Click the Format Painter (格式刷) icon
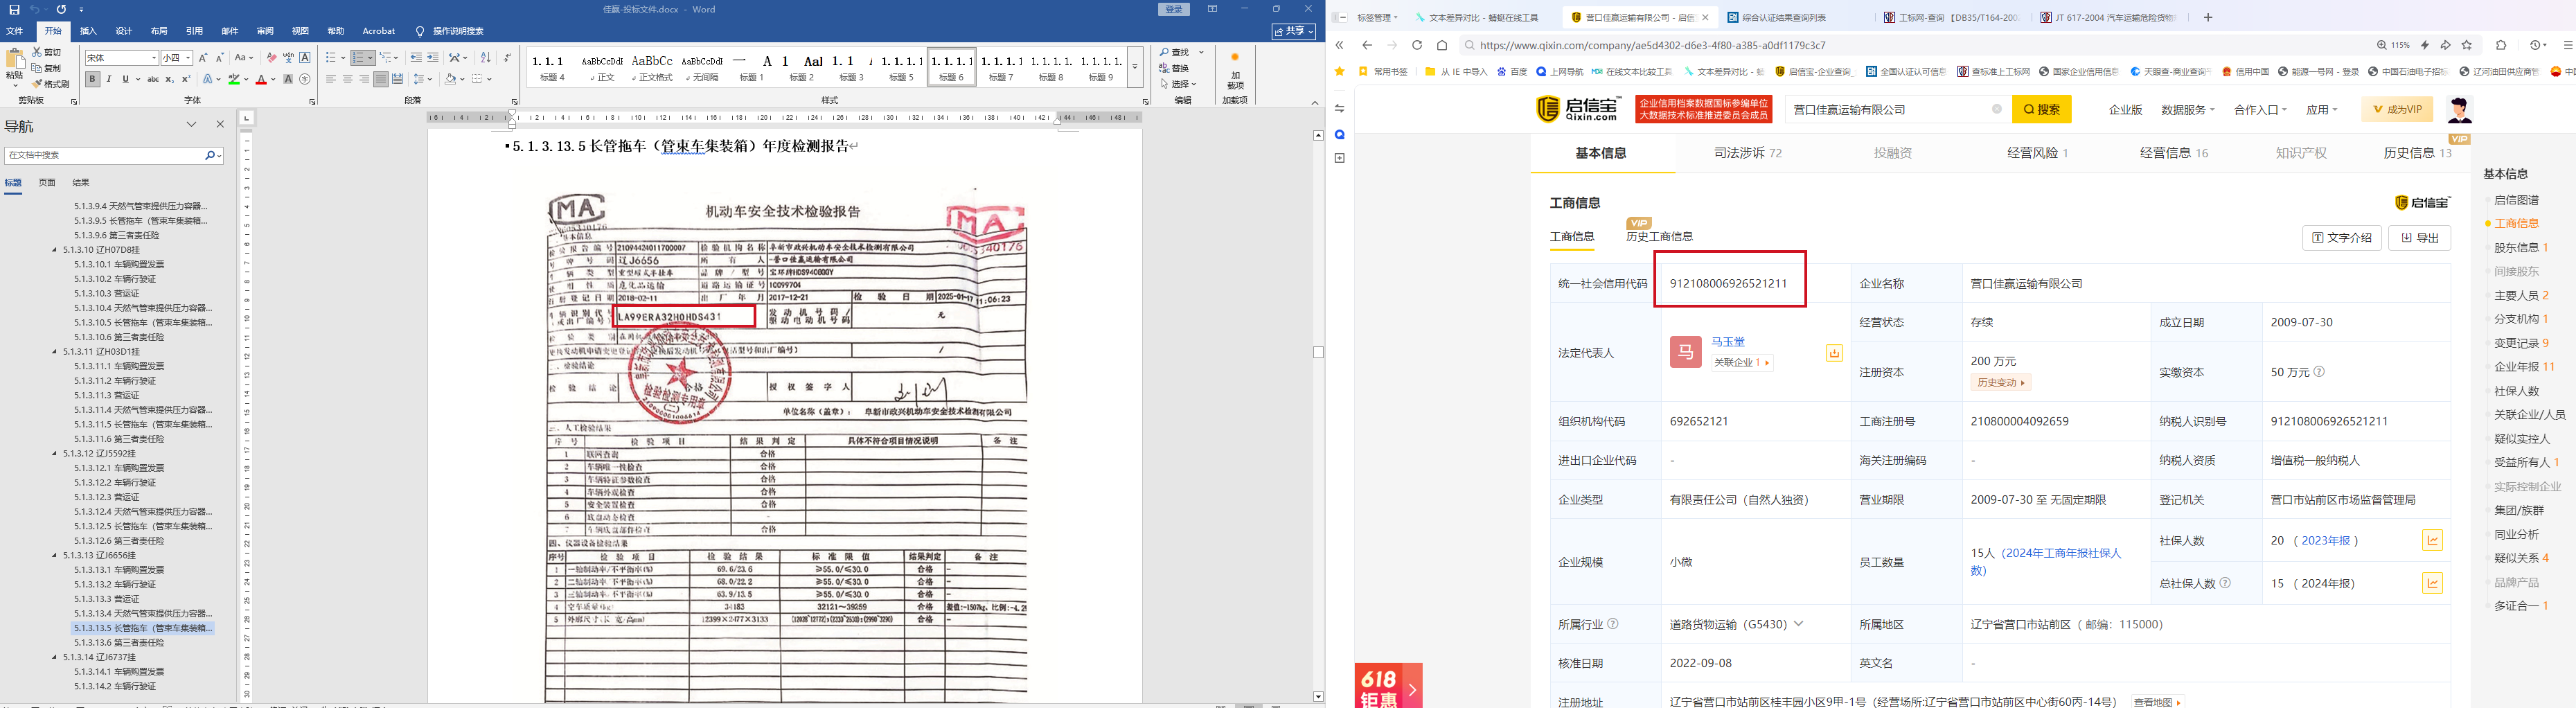Image resolution: width=2576 pixels, height=708 pixels. click(37, 84)
